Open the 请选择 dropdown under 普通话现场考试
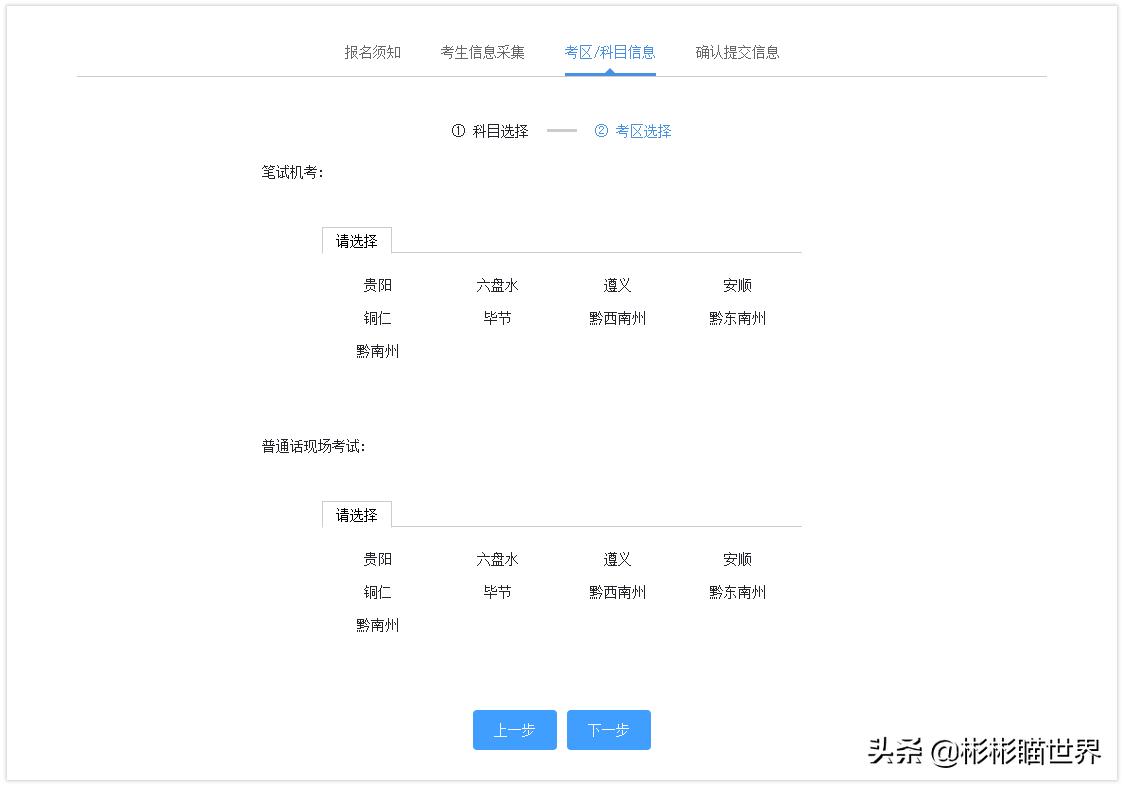The image size is (1124, 788). click(356, 514)
